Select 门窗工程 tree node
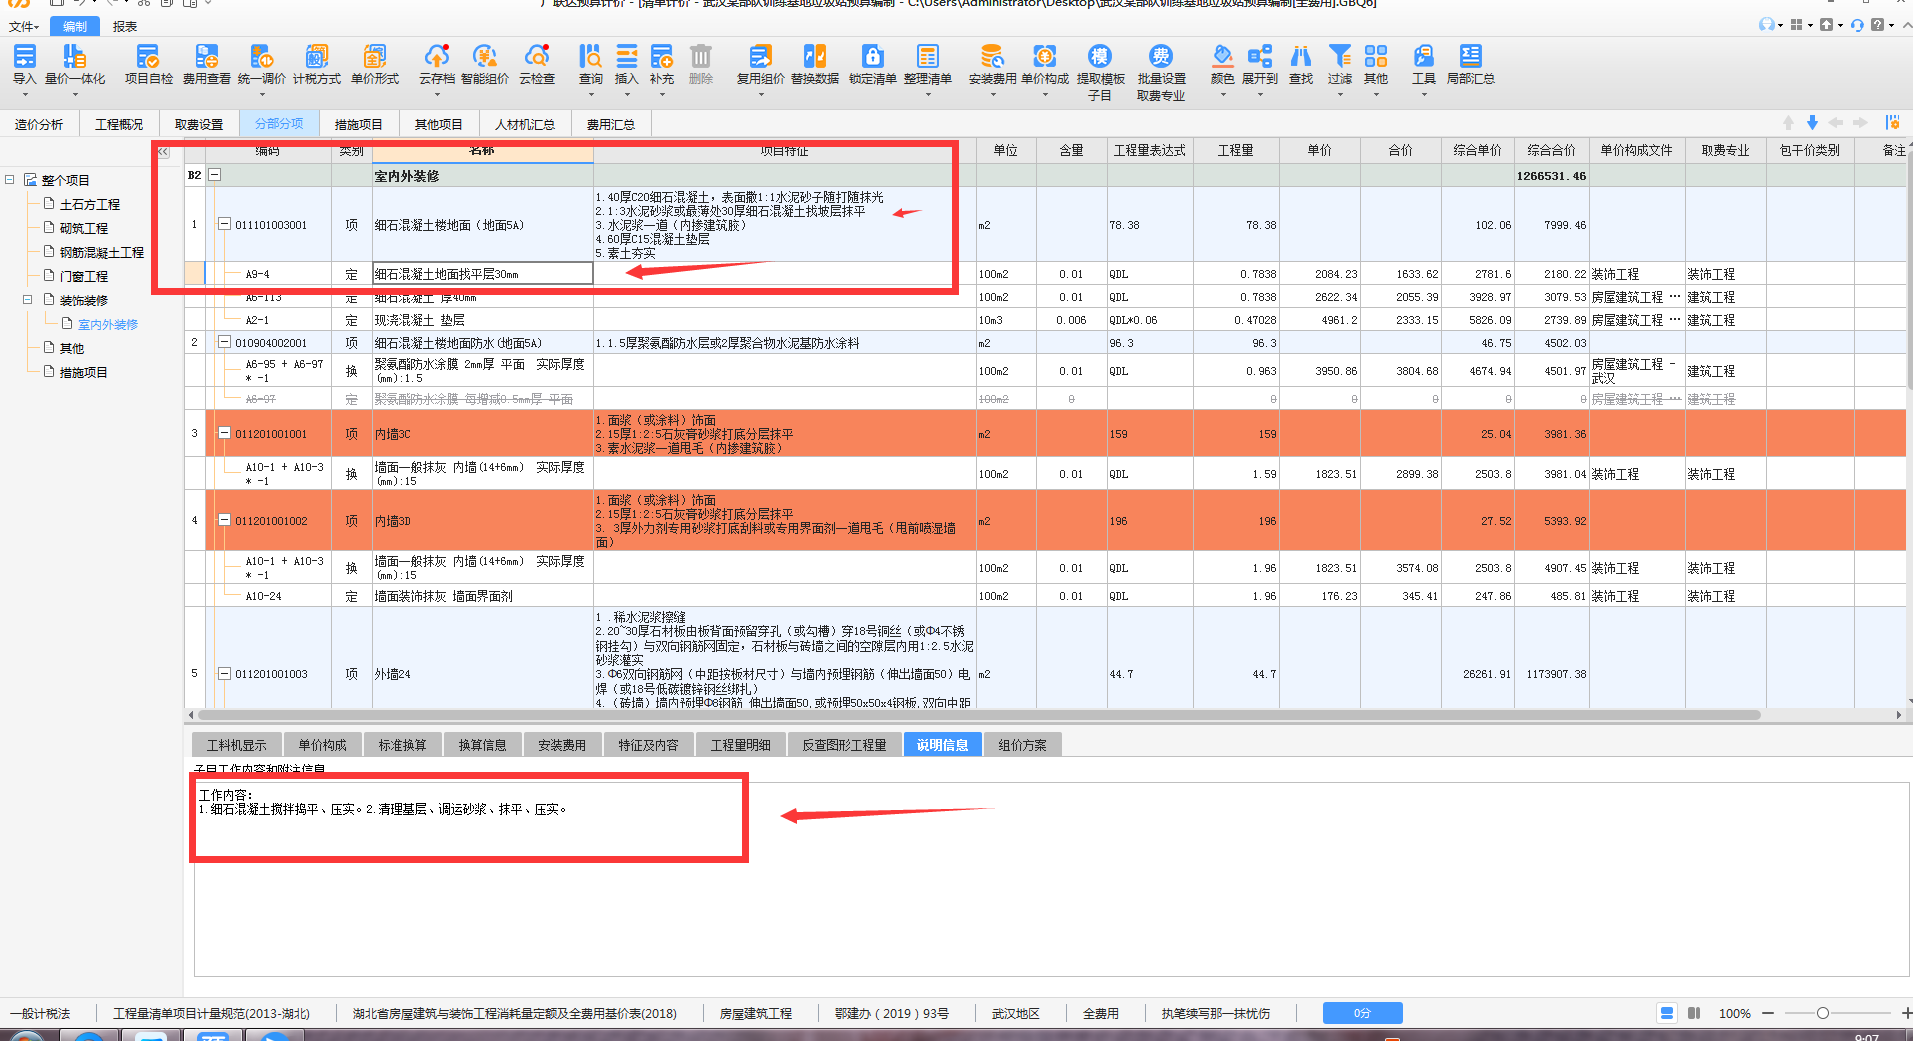 coord(84,276)
